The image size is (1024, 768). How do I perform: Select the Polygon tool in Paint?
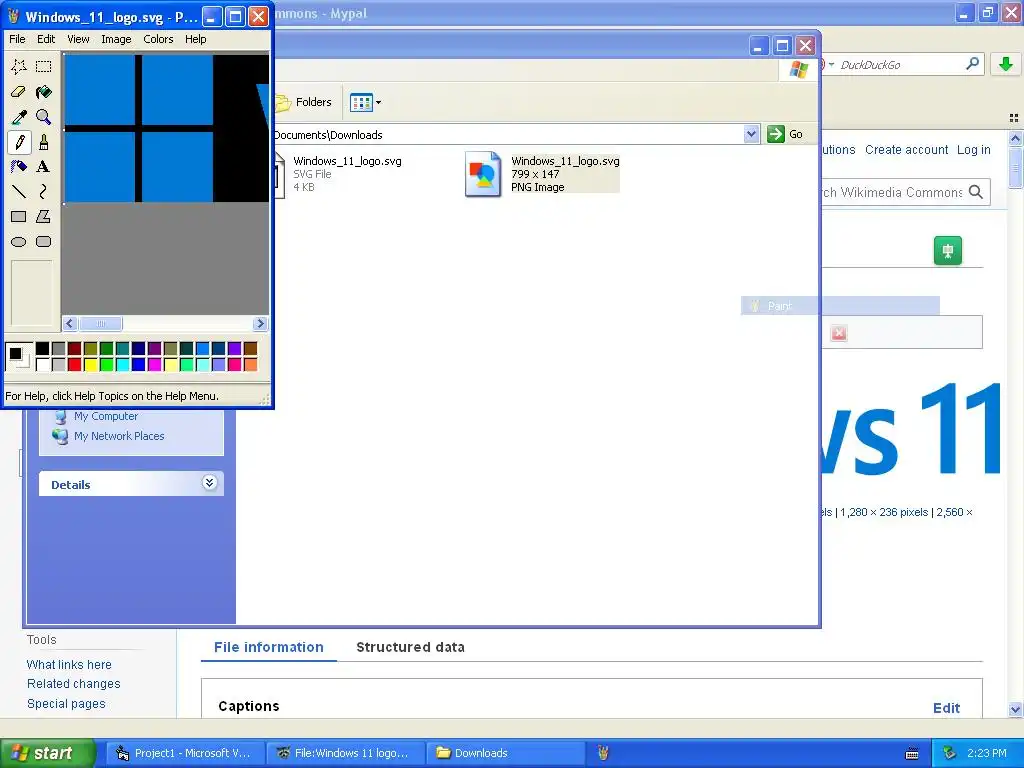(x=44, y=216)
